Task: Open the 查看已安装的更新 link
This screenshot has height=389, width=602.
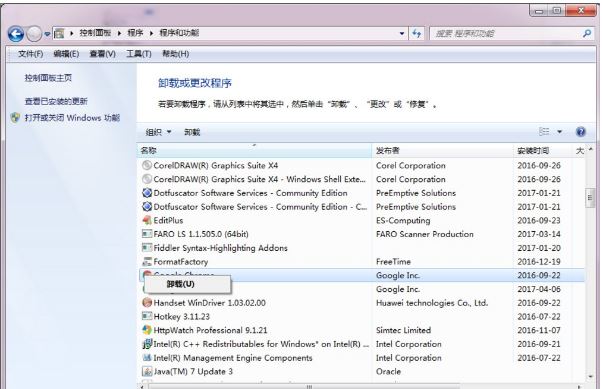Action: pyautogui.click(x=56, y=101)
